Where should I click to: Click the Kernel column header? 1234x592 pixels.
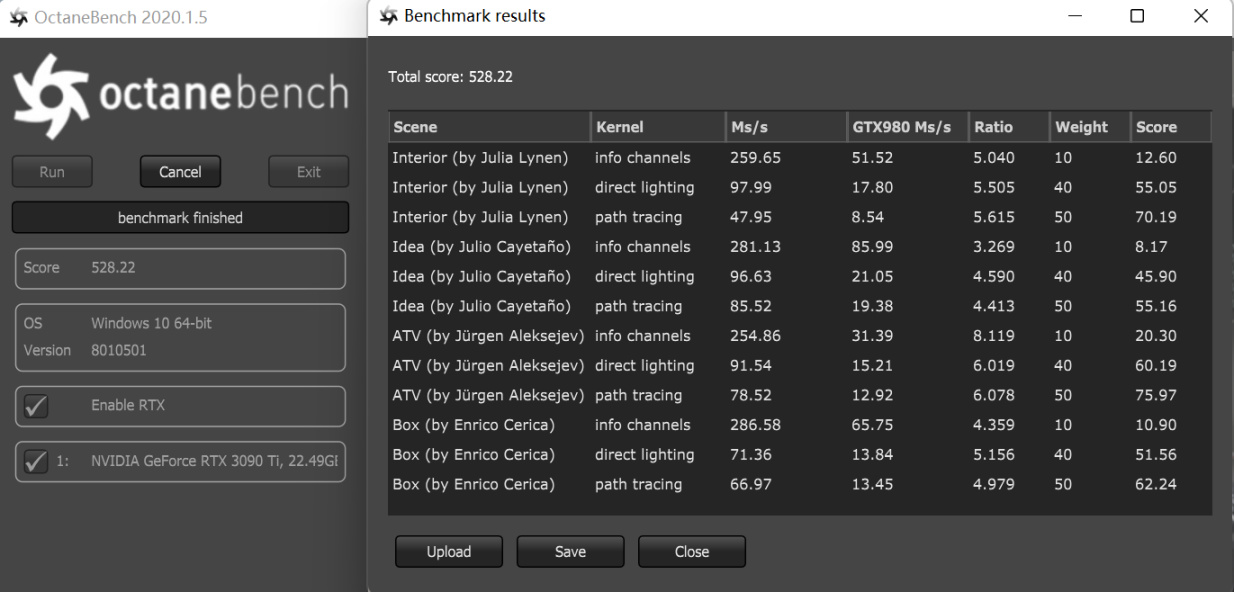coord(658,127)
